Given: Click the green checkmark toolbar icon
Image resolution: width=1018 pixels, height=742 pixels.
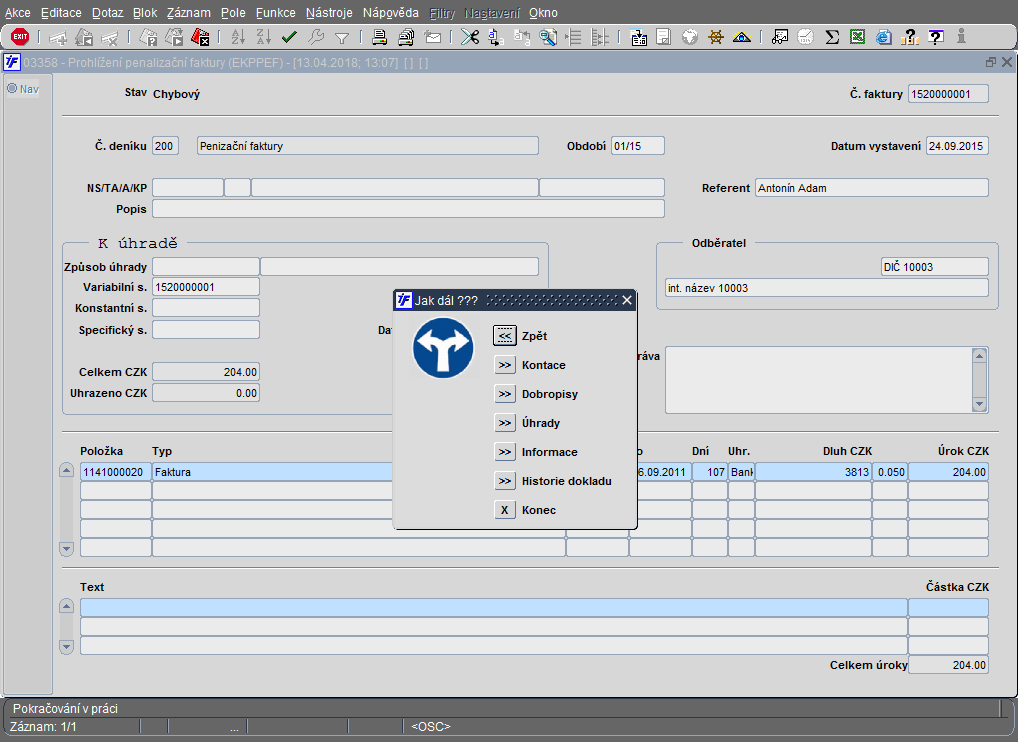Looking at the screenshot, I should click(x=289, y=37).
